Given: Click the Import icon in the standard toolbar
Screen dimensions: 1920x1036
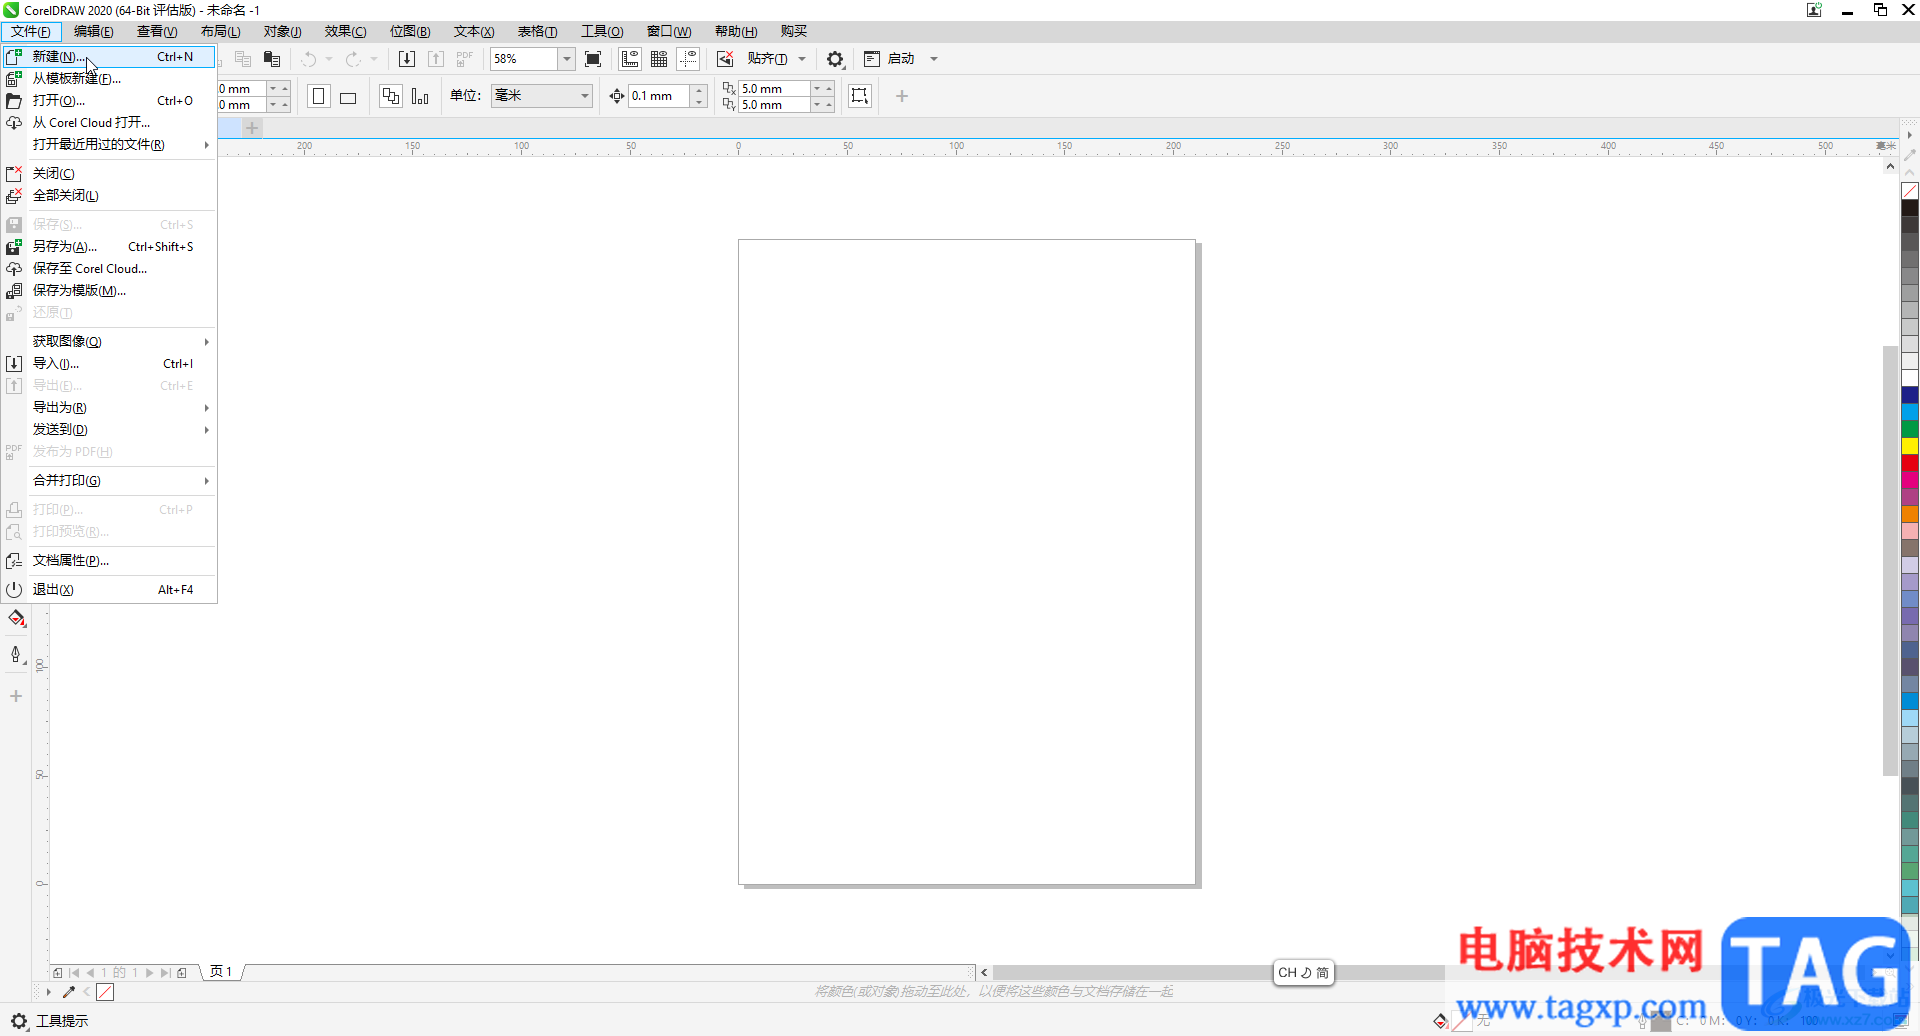Looking at the screenshot, I should 407,59.
